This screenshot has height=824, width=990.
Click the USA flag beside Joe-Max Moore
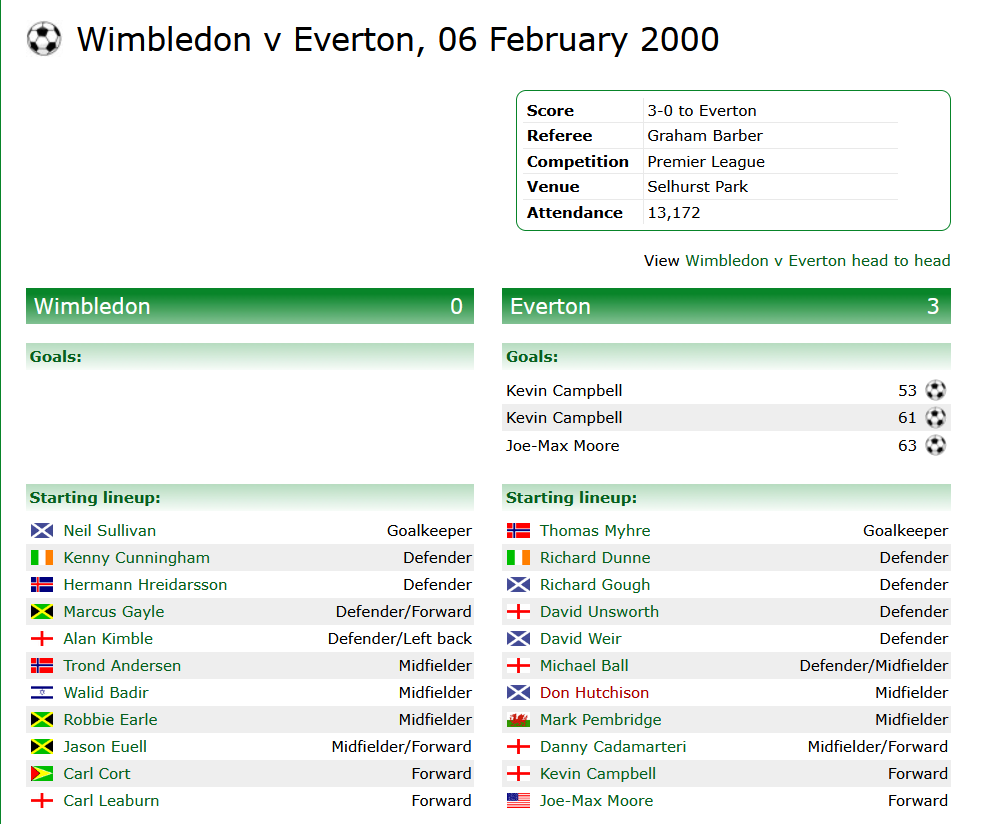pyautogui.click(x=518, y=801)
